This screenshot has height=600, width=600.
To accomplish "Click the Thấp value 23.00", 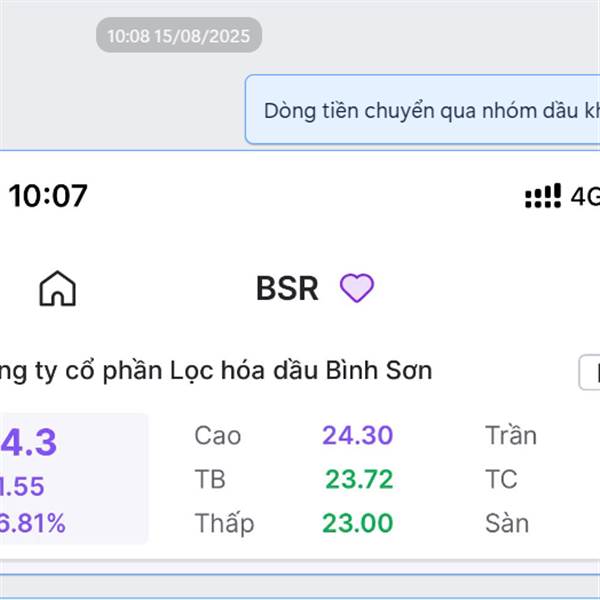I will (357, 523).
